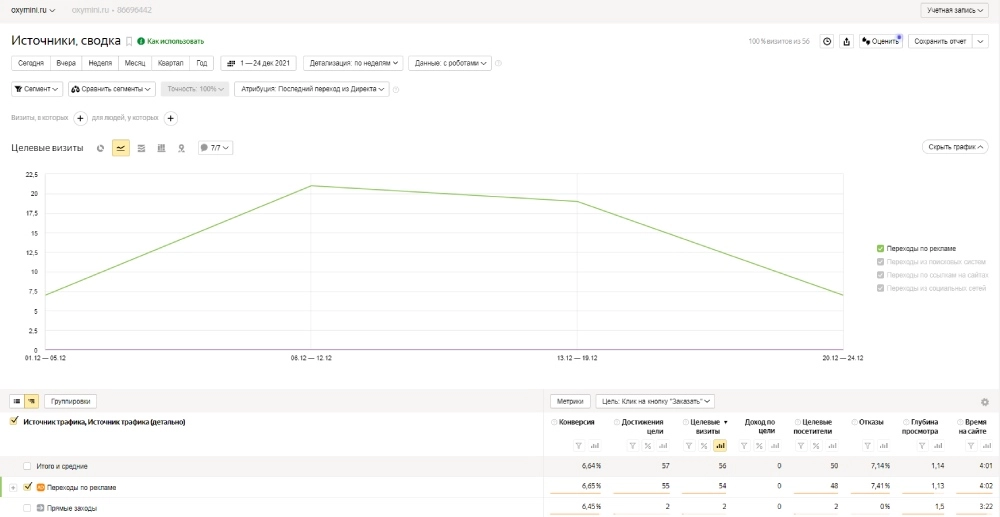Add a condition for людей, у которых

click(171, 118)
